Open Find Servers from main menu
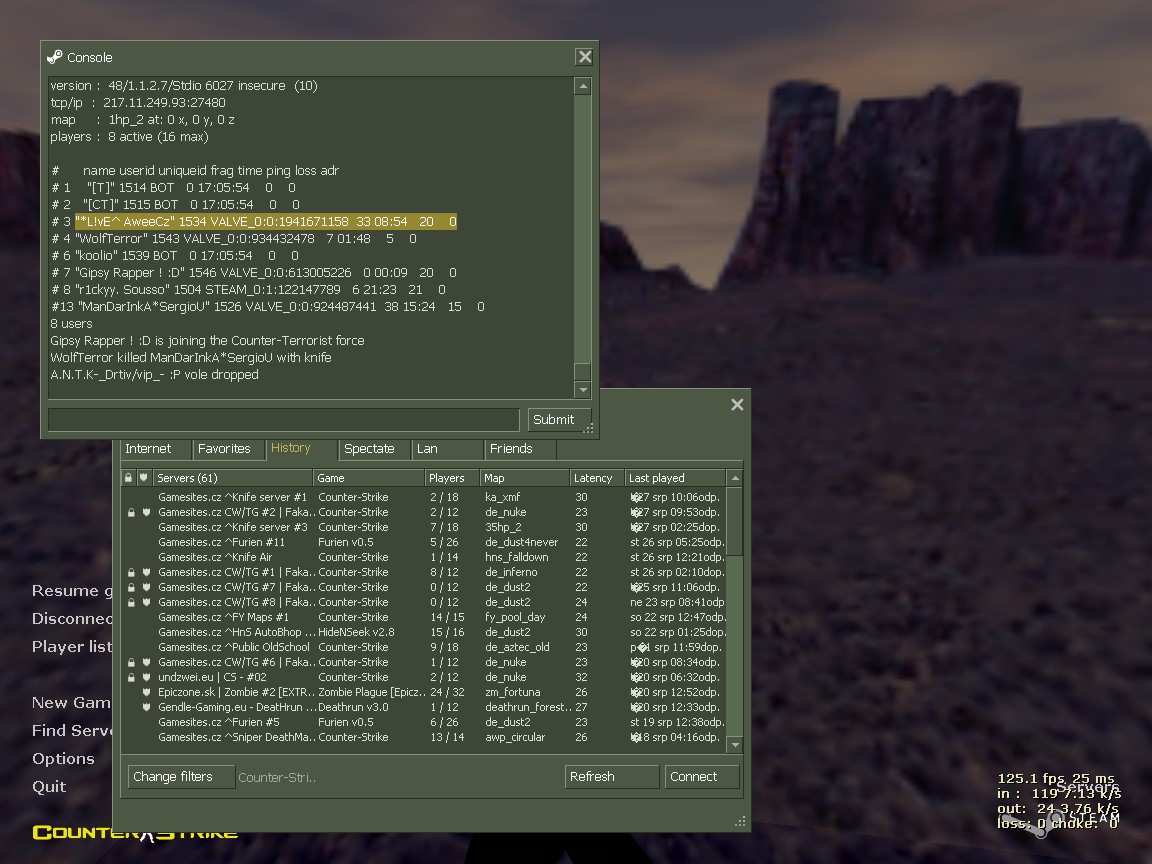This screenshot has height=864, width=1152. tap(72, 730)
